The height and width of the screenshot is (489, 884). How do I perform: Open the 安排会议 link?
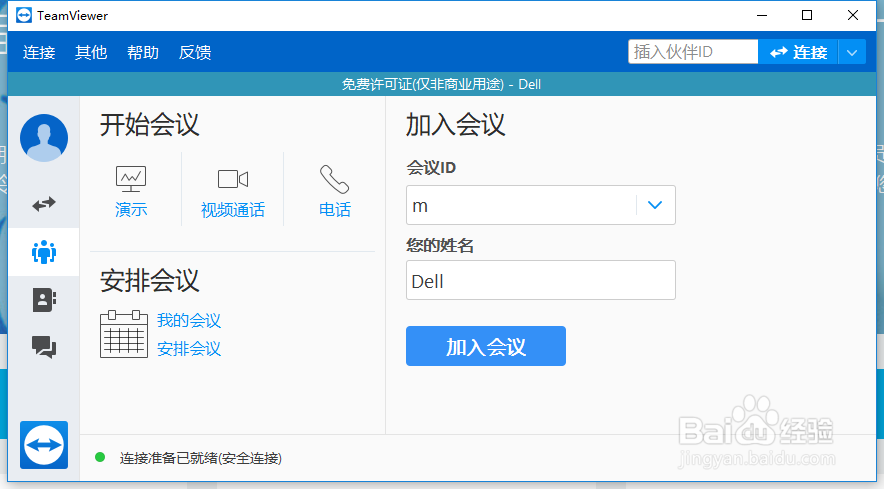click(x=189, y=349)
